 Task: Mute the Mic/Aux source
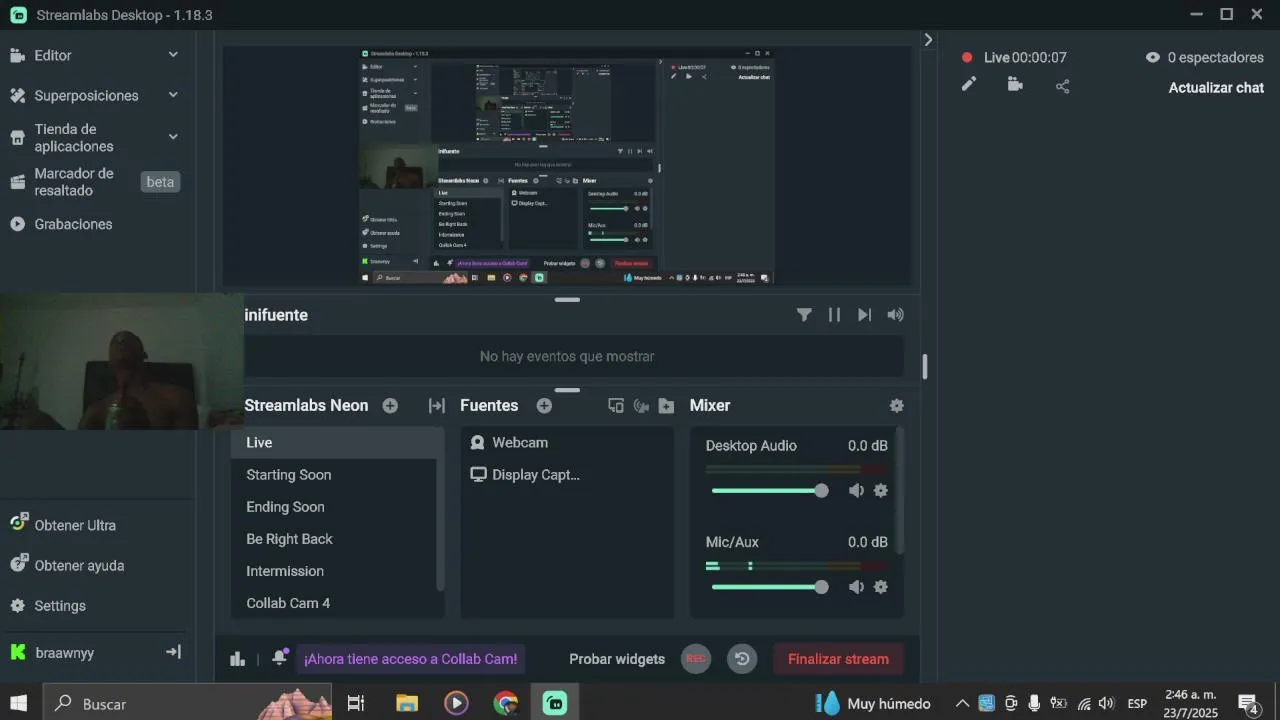(x=856, y=587)
